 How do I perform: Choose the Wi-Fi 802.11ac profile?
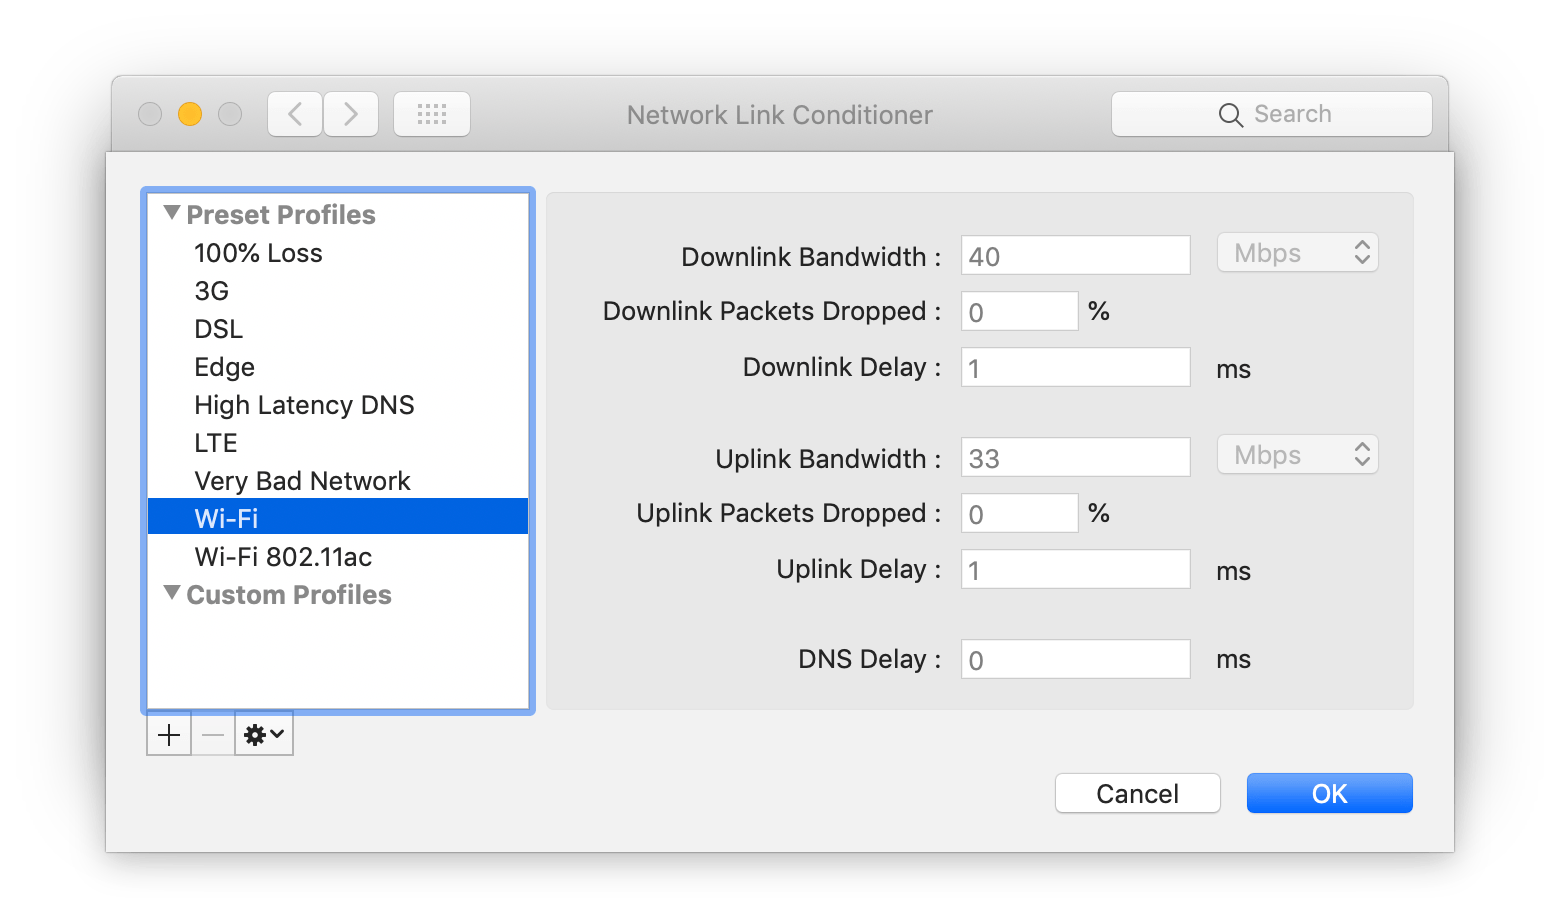[x=283, y=557]
